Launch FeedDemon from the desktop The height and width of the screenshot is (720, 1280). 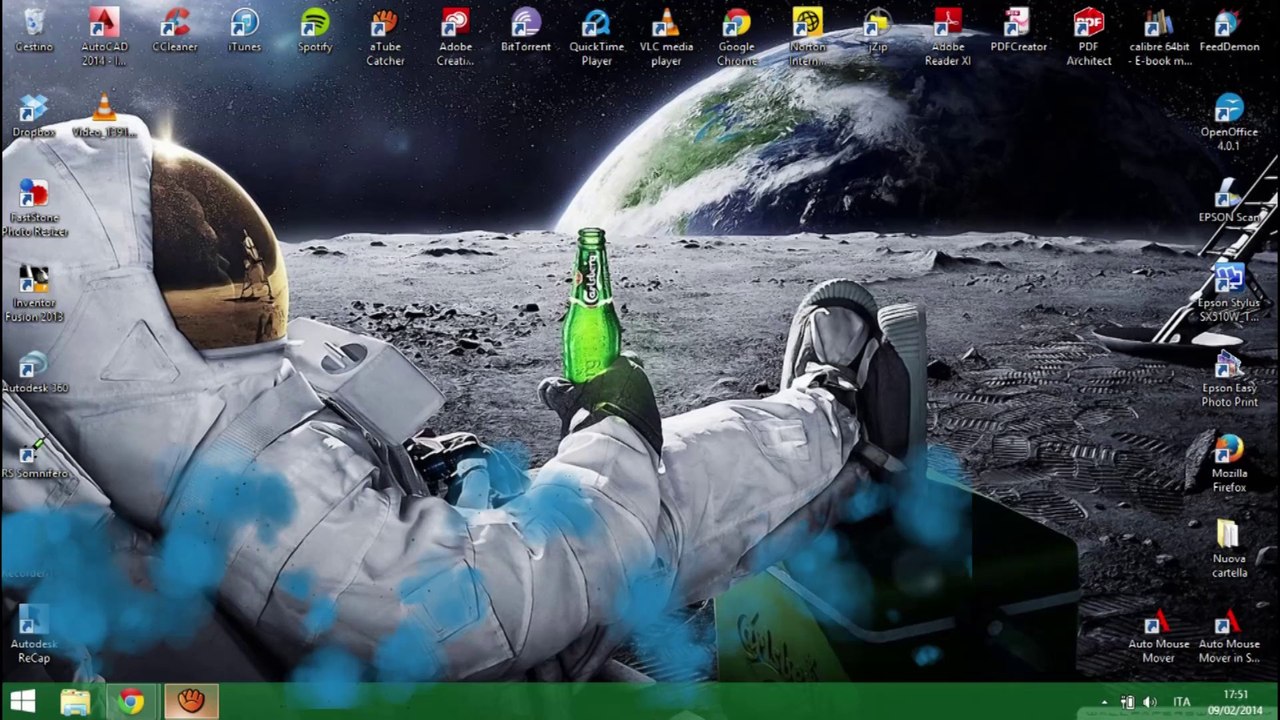[x=1229, y=30]
